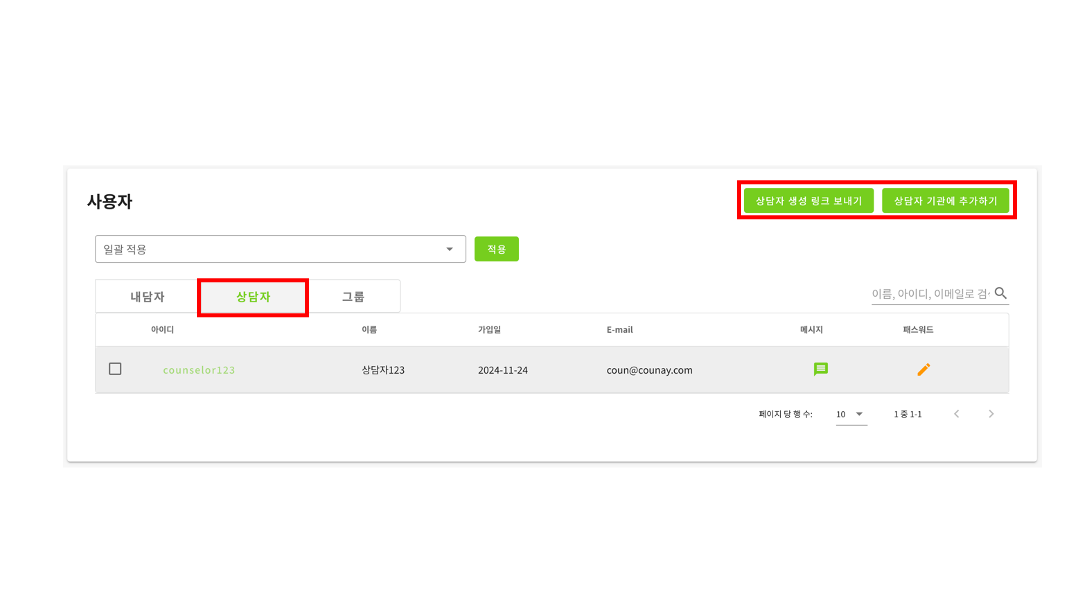Click the 이름 column header
Viewport: 1080px width, 608px height.
(x=369, y=330)
